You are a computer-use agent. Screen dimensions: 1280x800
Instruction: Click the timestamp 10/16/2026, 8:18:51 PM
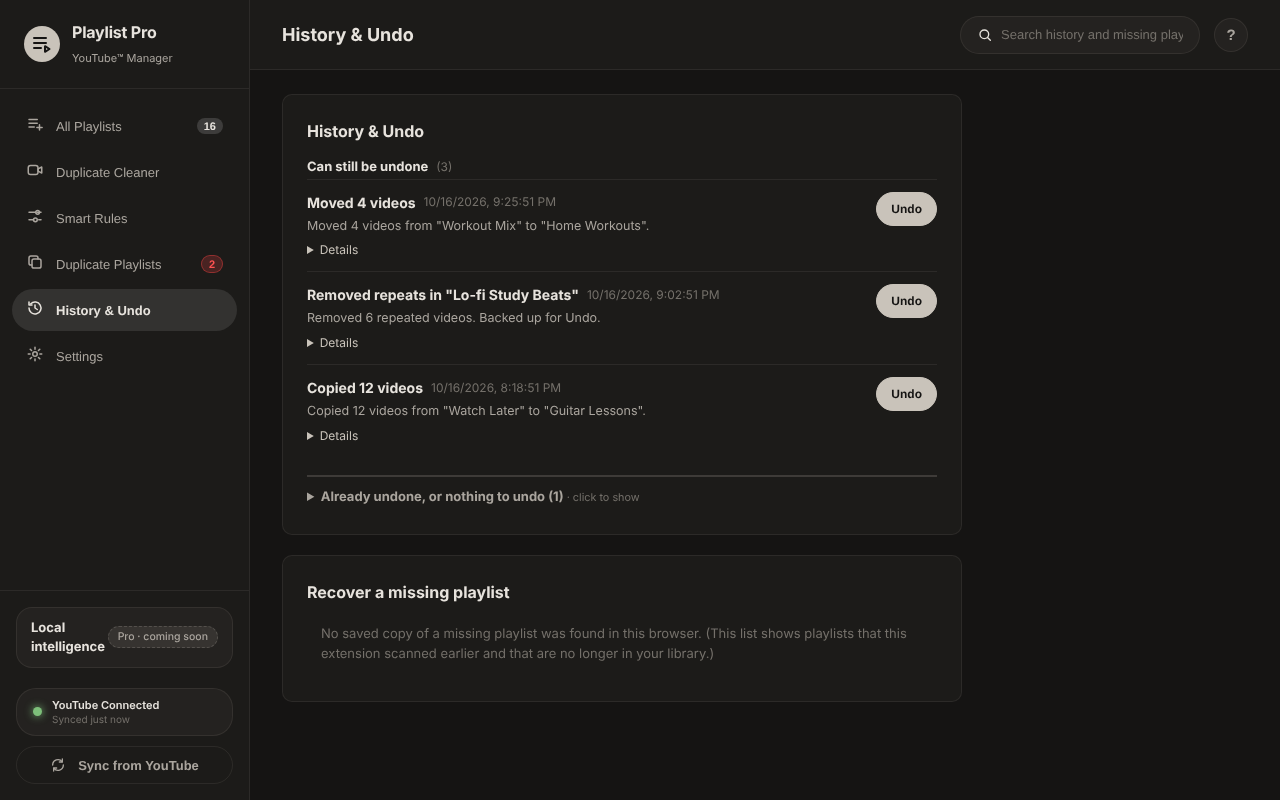(x=496, y=388)
